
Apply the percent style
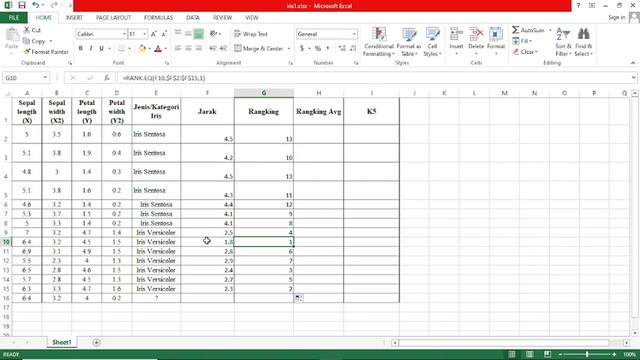click(x=318, y=49)
